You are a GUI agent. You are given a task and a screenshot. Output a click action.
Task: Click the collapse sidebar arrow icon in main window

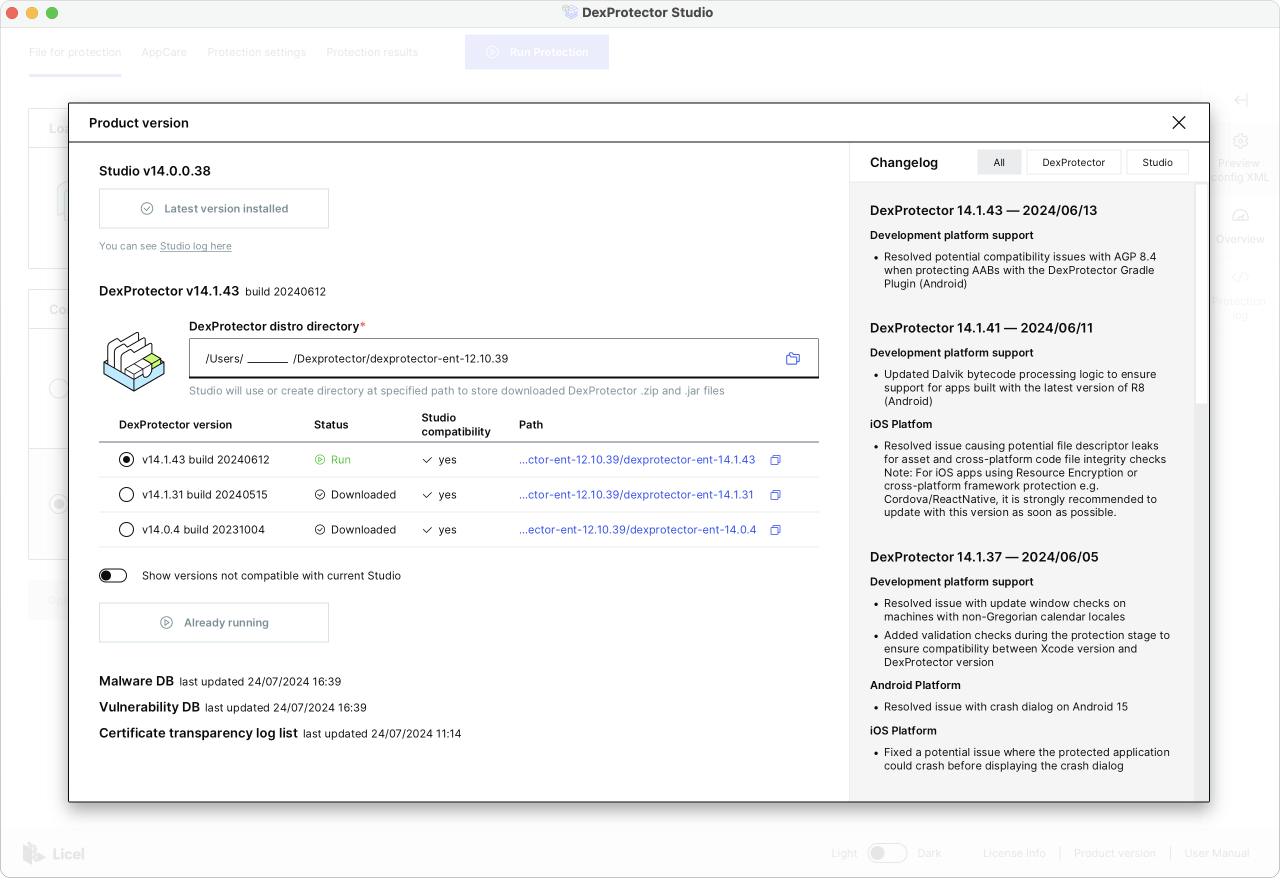(x=1241, y=100)
